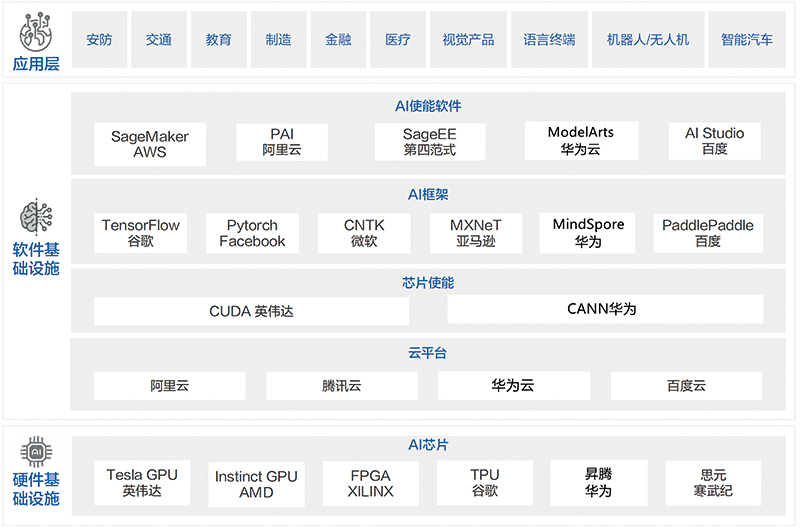
Task: Click the 软件基础设施 layer label
Action: (36, 259)
